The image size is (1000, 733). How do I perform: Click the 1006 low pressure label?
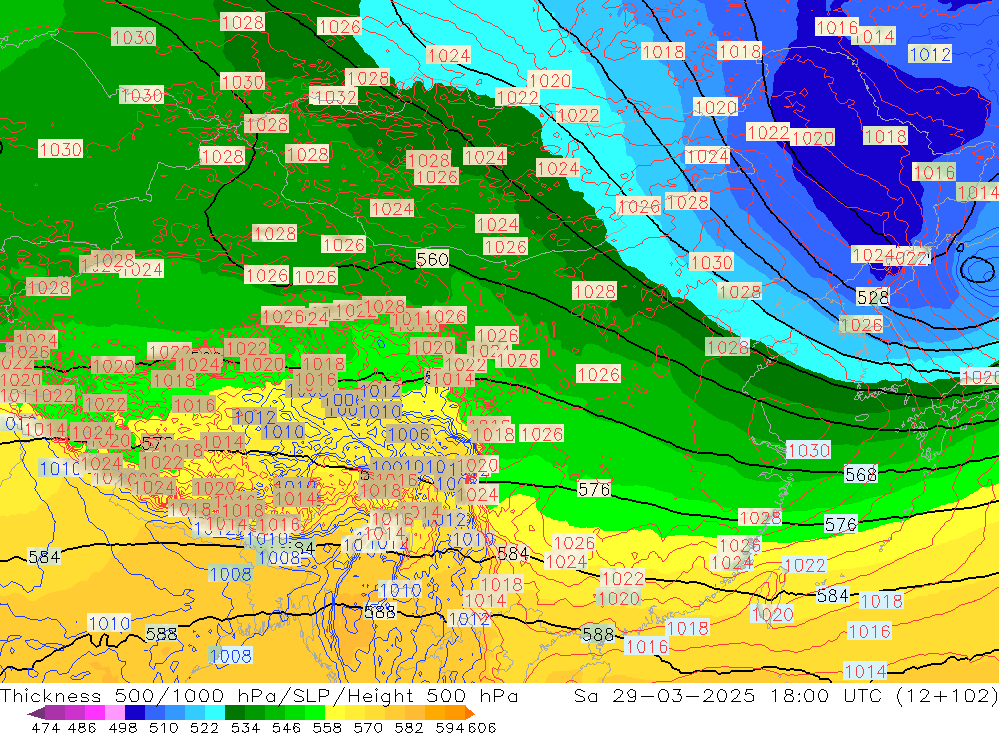point(409,434)
